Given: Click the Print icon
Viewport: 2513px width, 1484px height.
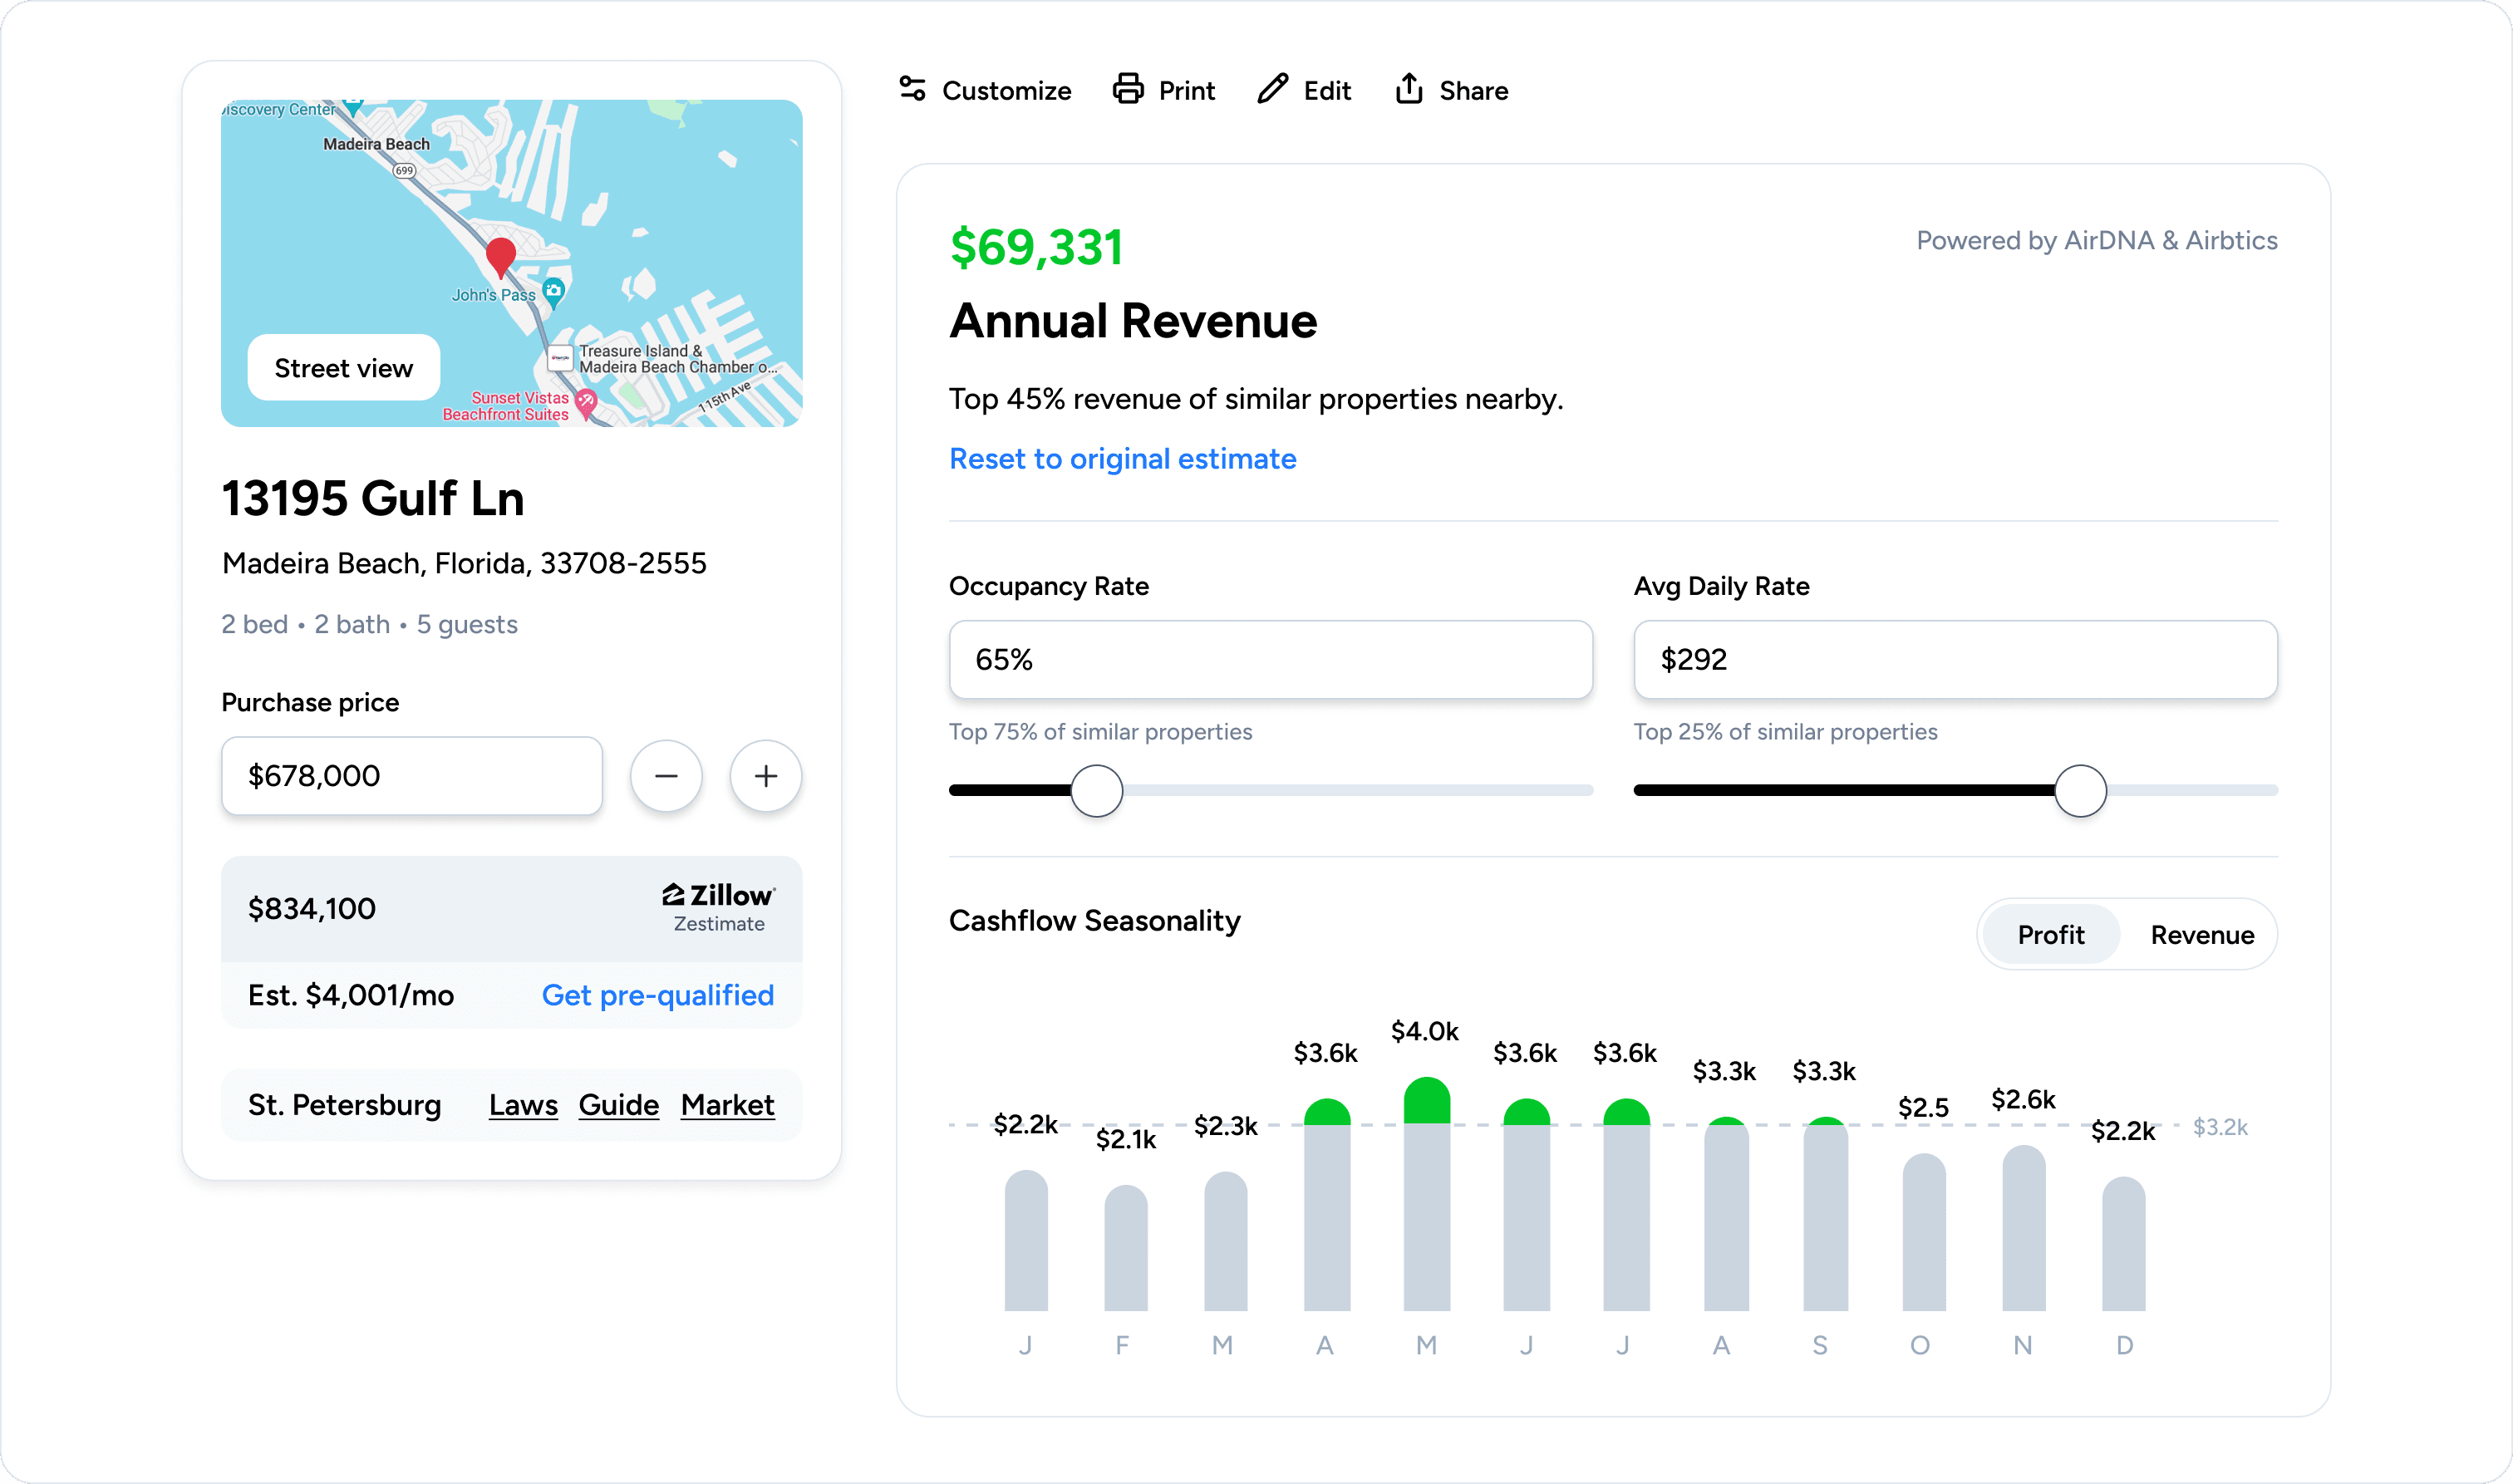Looking at the screenshot, I should [1127, 90].
